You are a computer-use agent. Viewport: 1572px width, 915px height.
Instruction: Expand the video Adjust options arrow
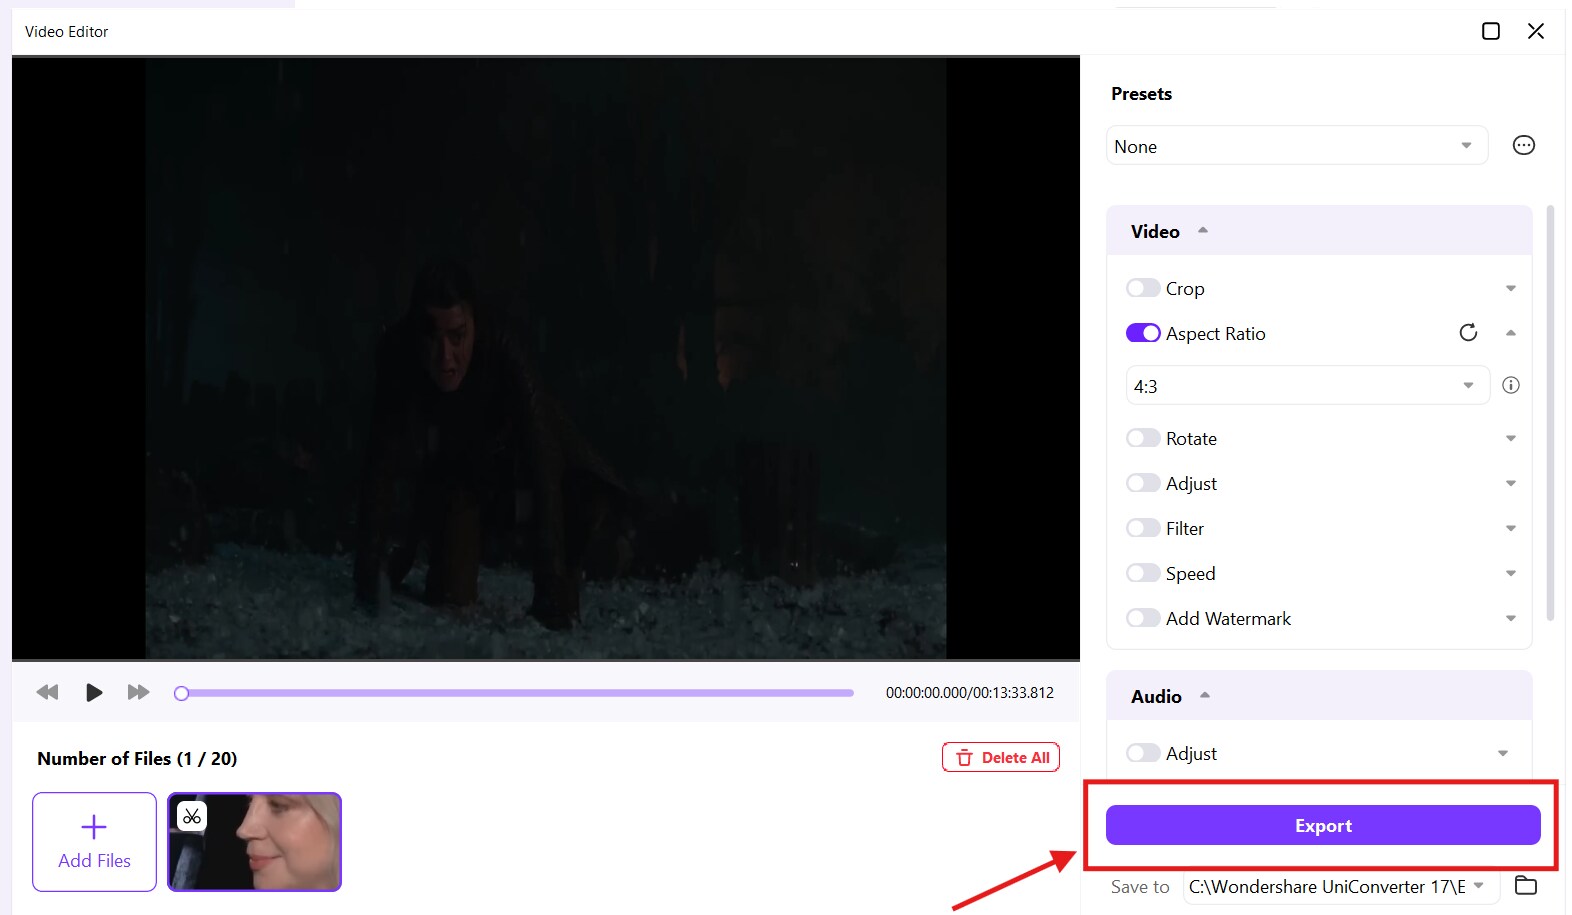pyautogui.click(x=1511, y=483)
